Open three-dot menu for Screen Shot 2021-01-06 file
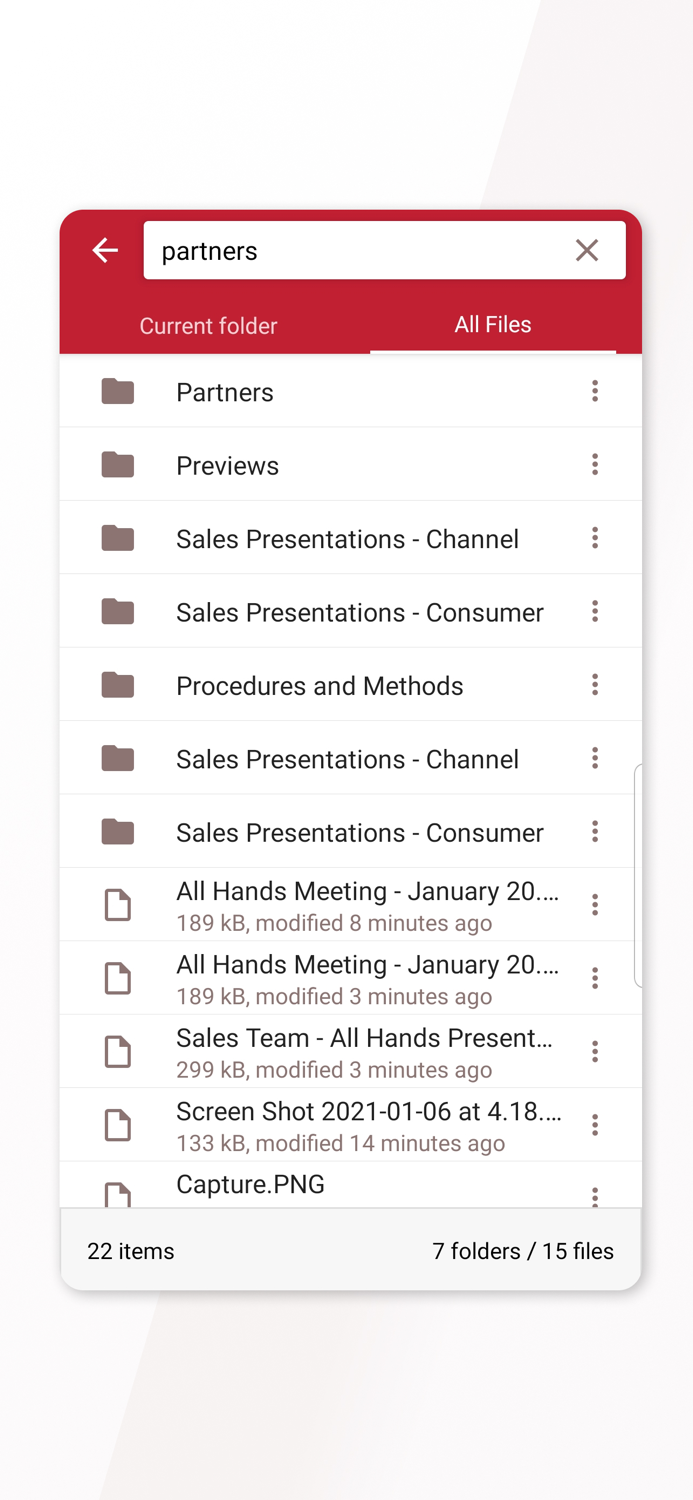Viewport: 693px width, 1500px height. click(595, 1125)
